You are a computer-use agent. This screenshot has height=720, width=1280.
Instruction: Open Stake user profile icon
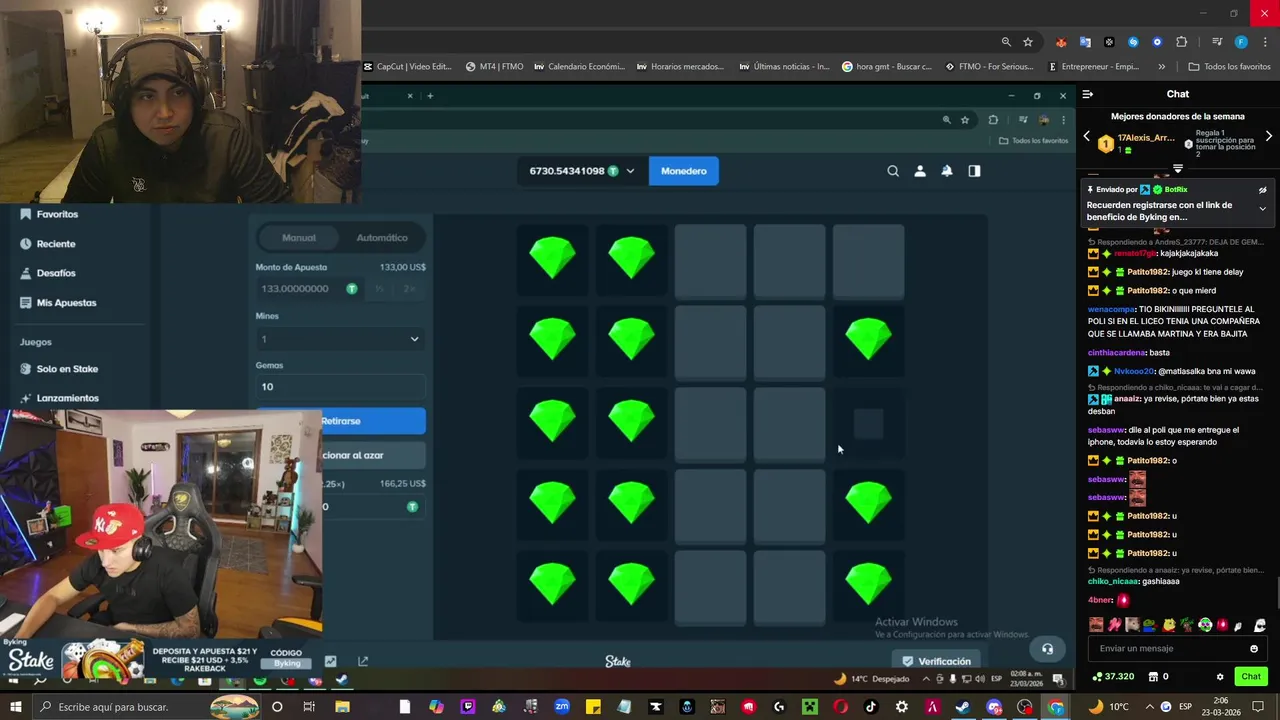(x=920, y=171)
